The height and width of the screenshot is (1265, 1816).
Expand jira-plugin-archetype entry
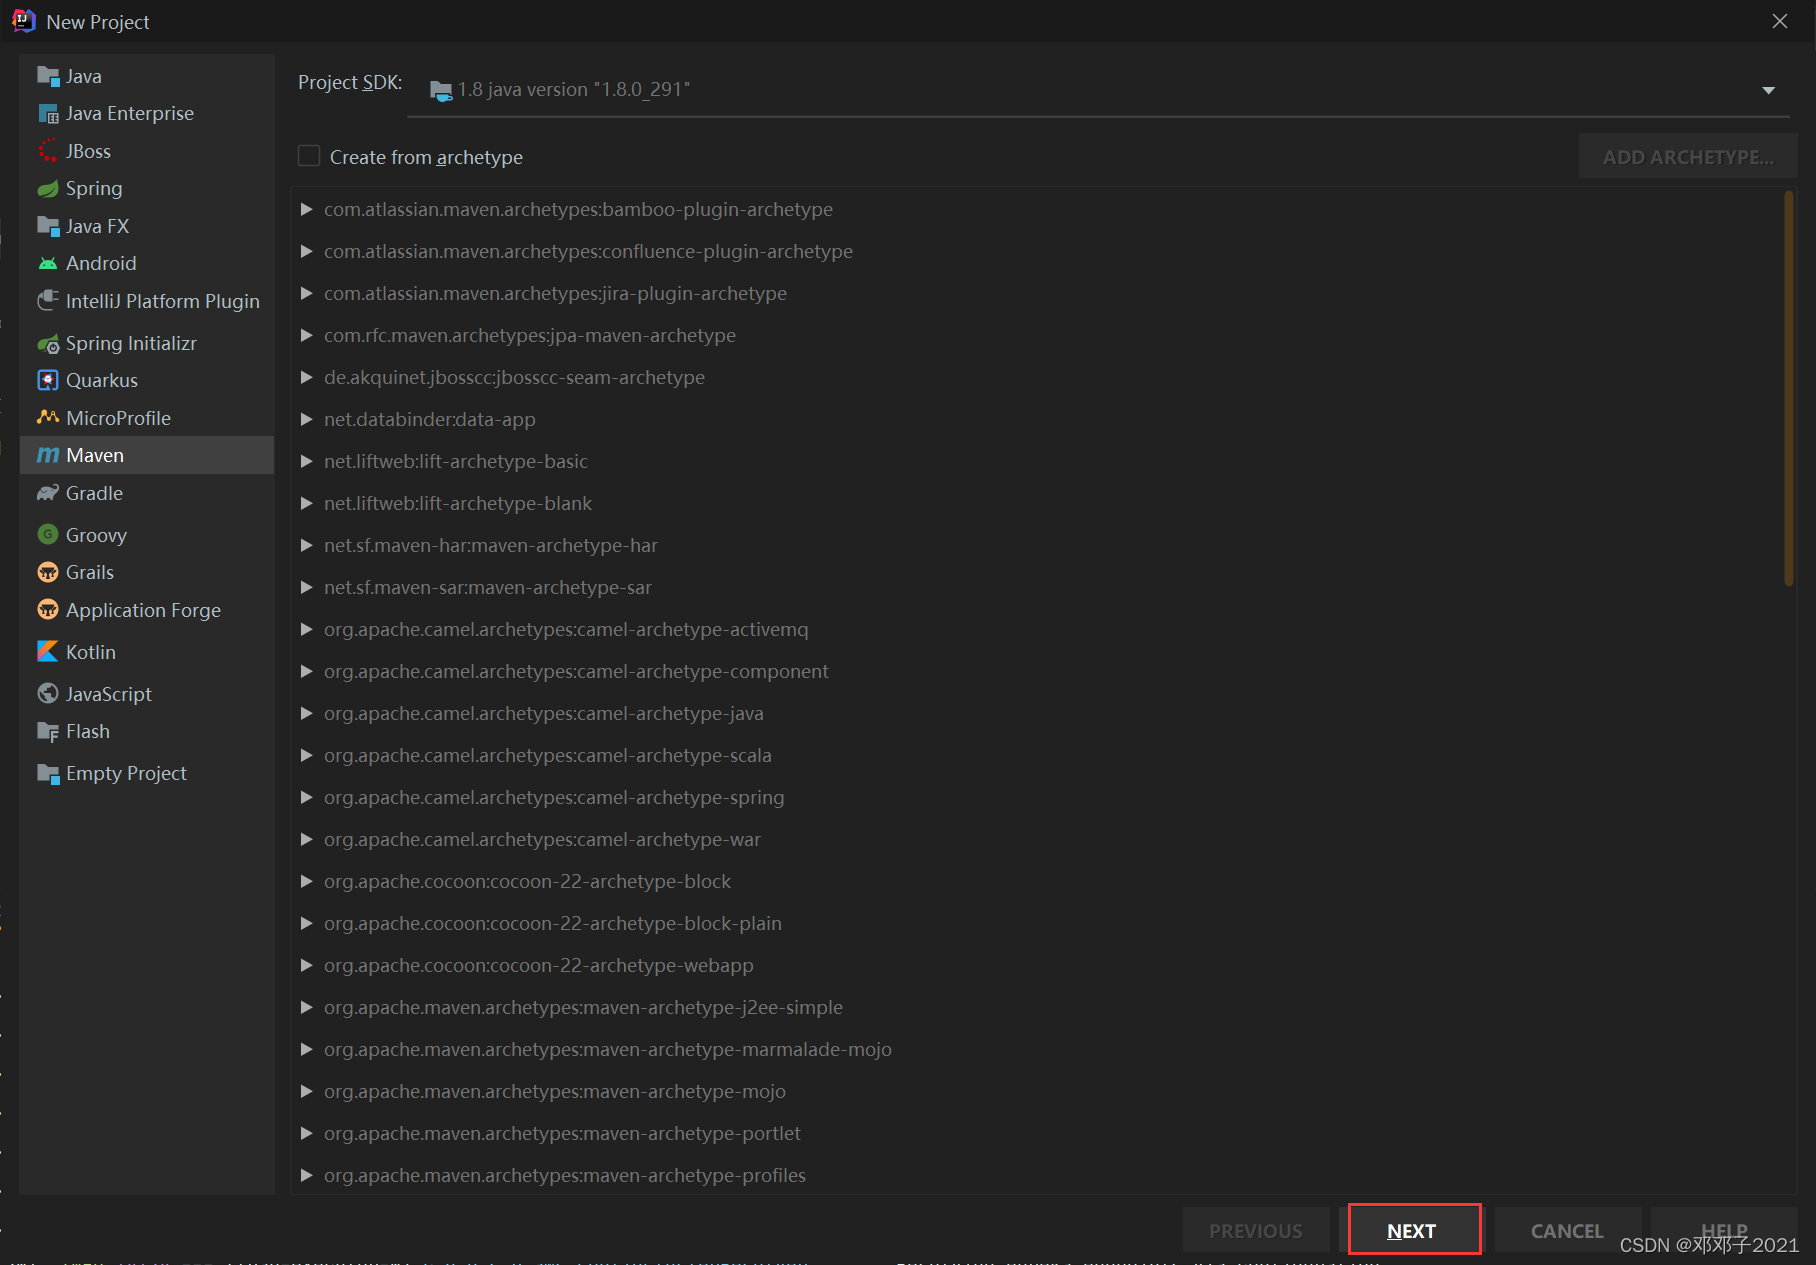point(308,294)
